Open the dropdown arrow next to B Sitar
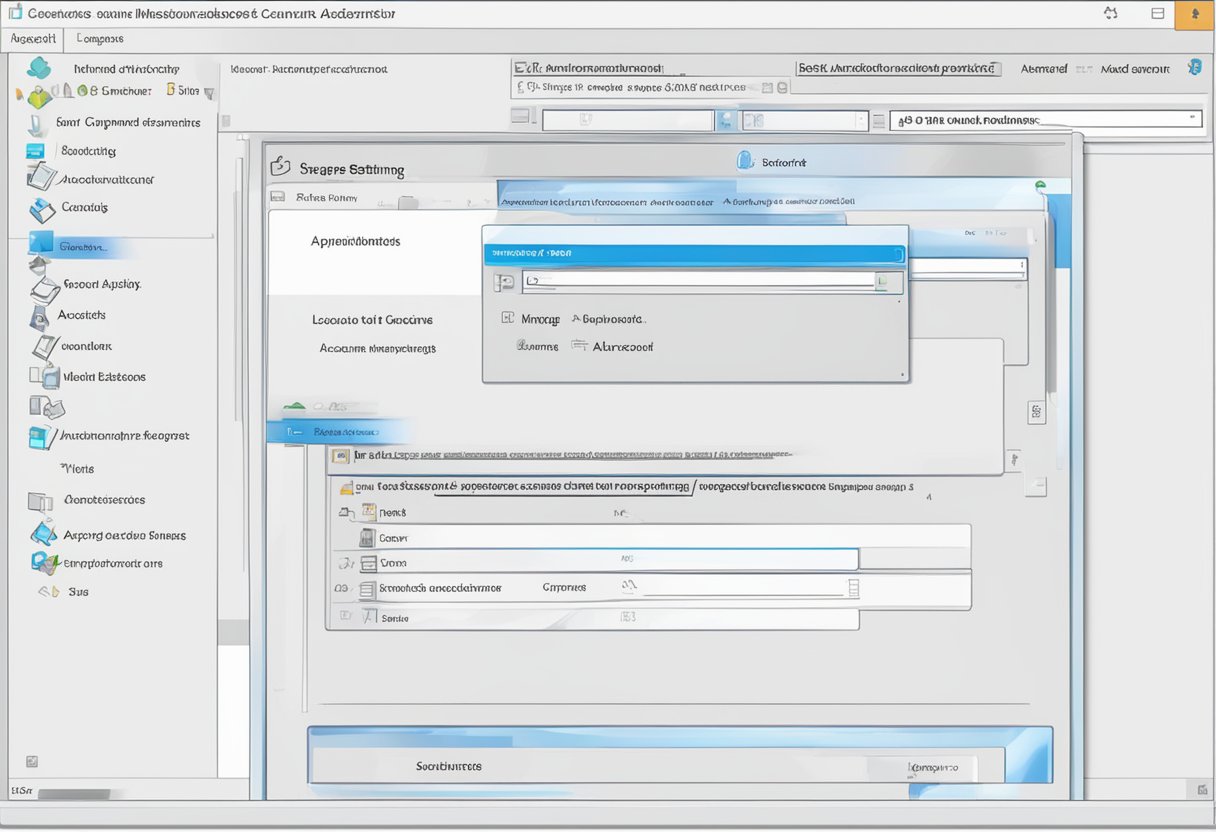 (x=209, y=92)
